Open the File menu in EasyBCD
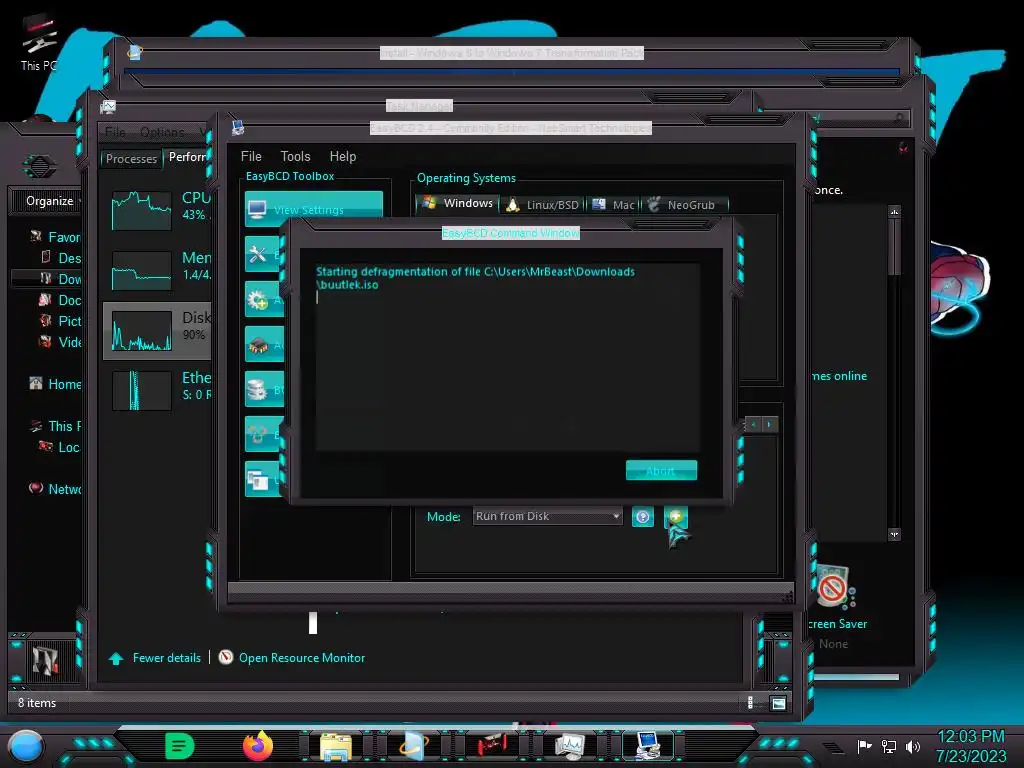Screen dimensions: 1024x768 (251, 156)
